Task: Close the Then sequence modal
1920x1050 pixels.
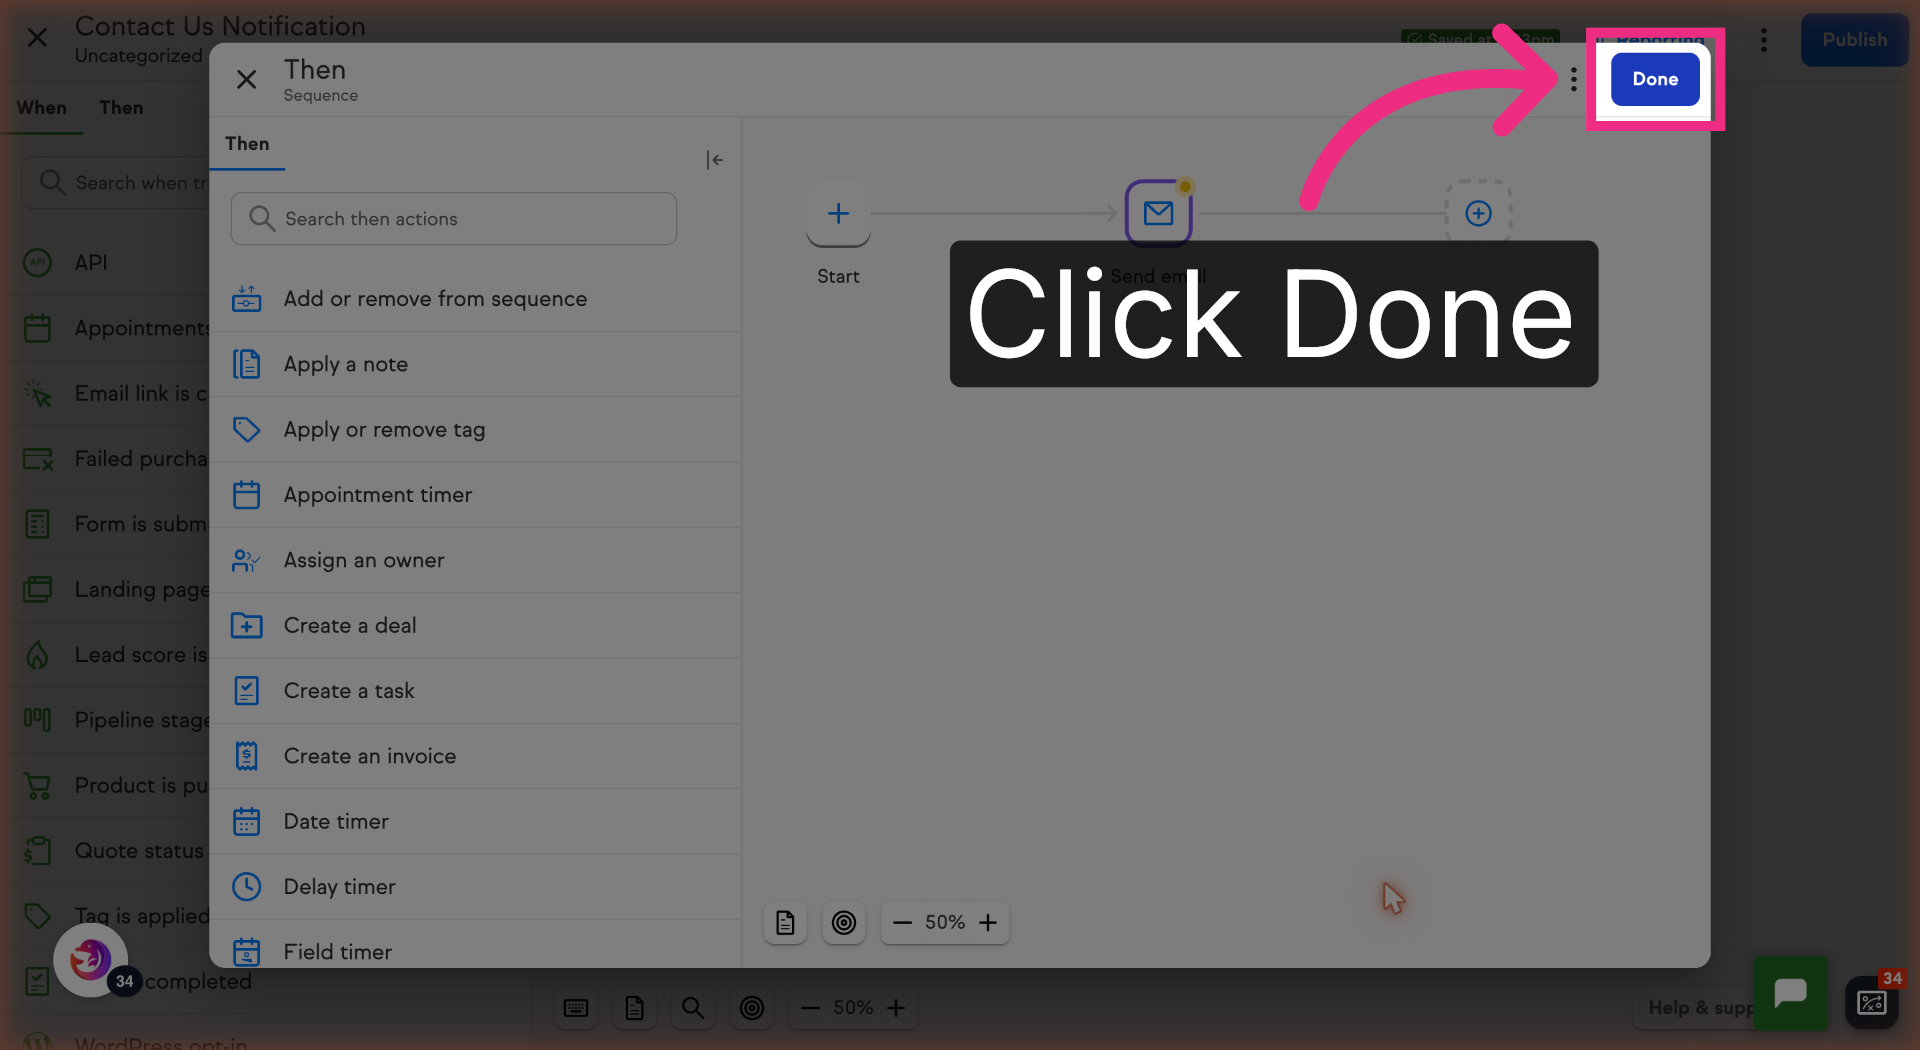Action: click(246, 79)
